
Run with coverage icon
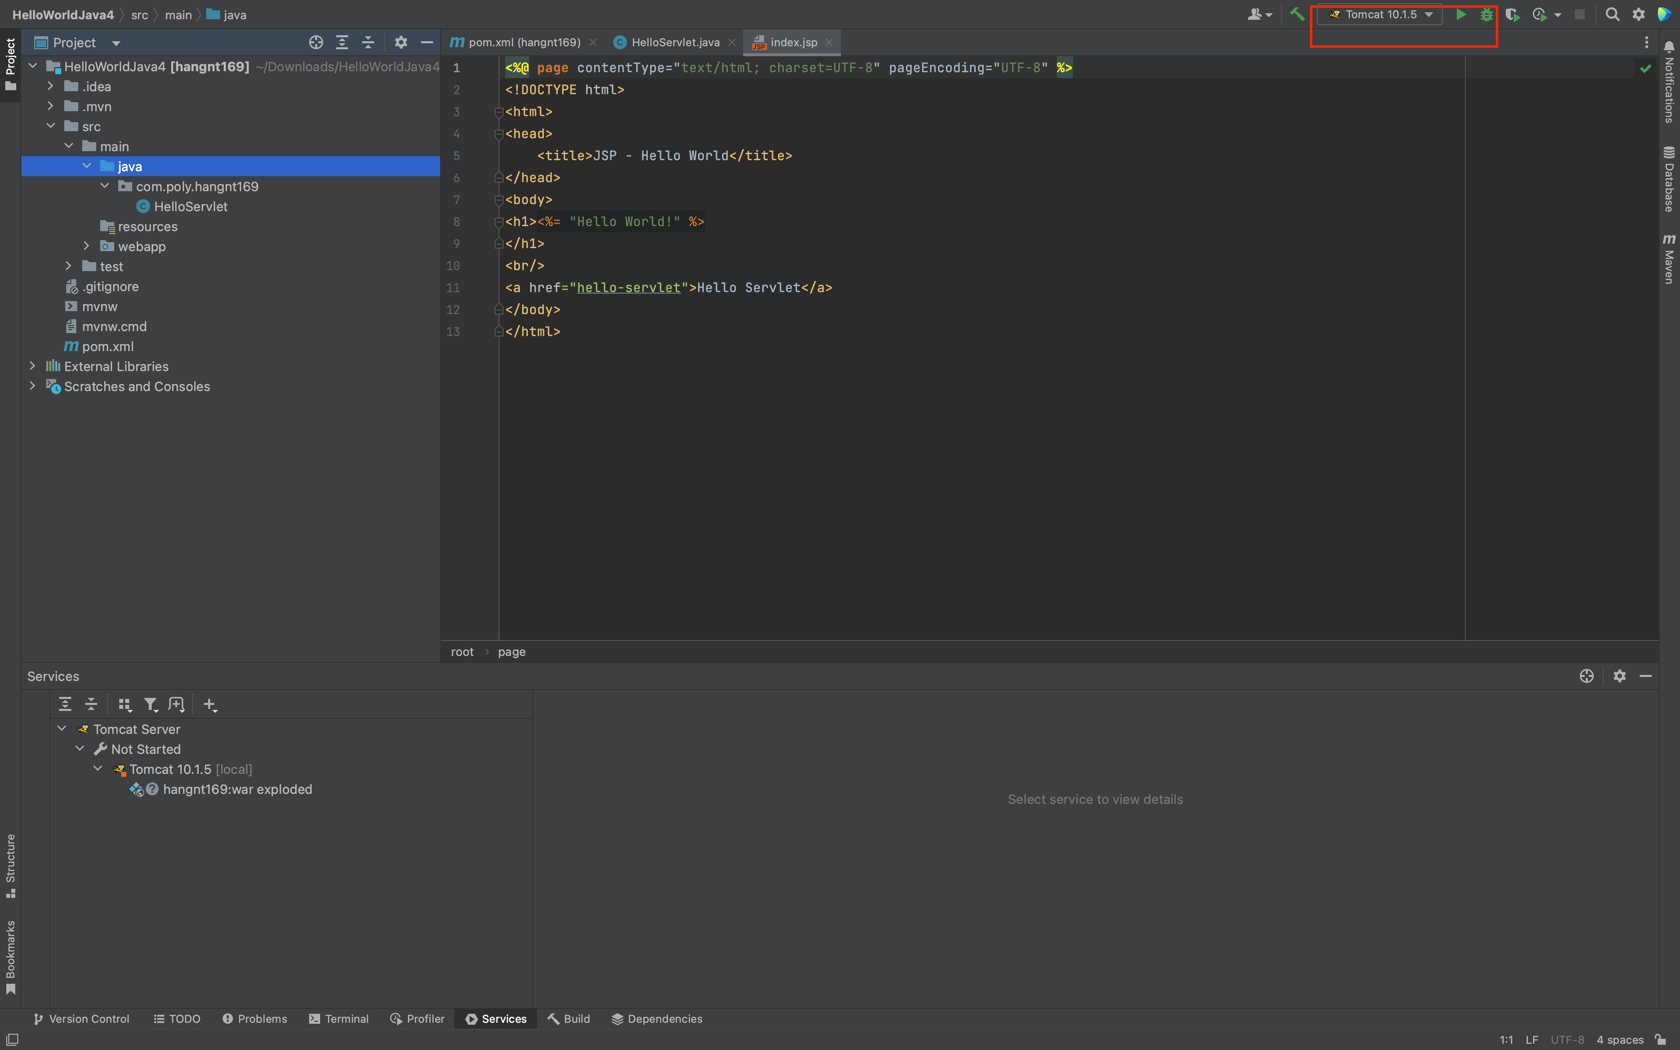1512,15
